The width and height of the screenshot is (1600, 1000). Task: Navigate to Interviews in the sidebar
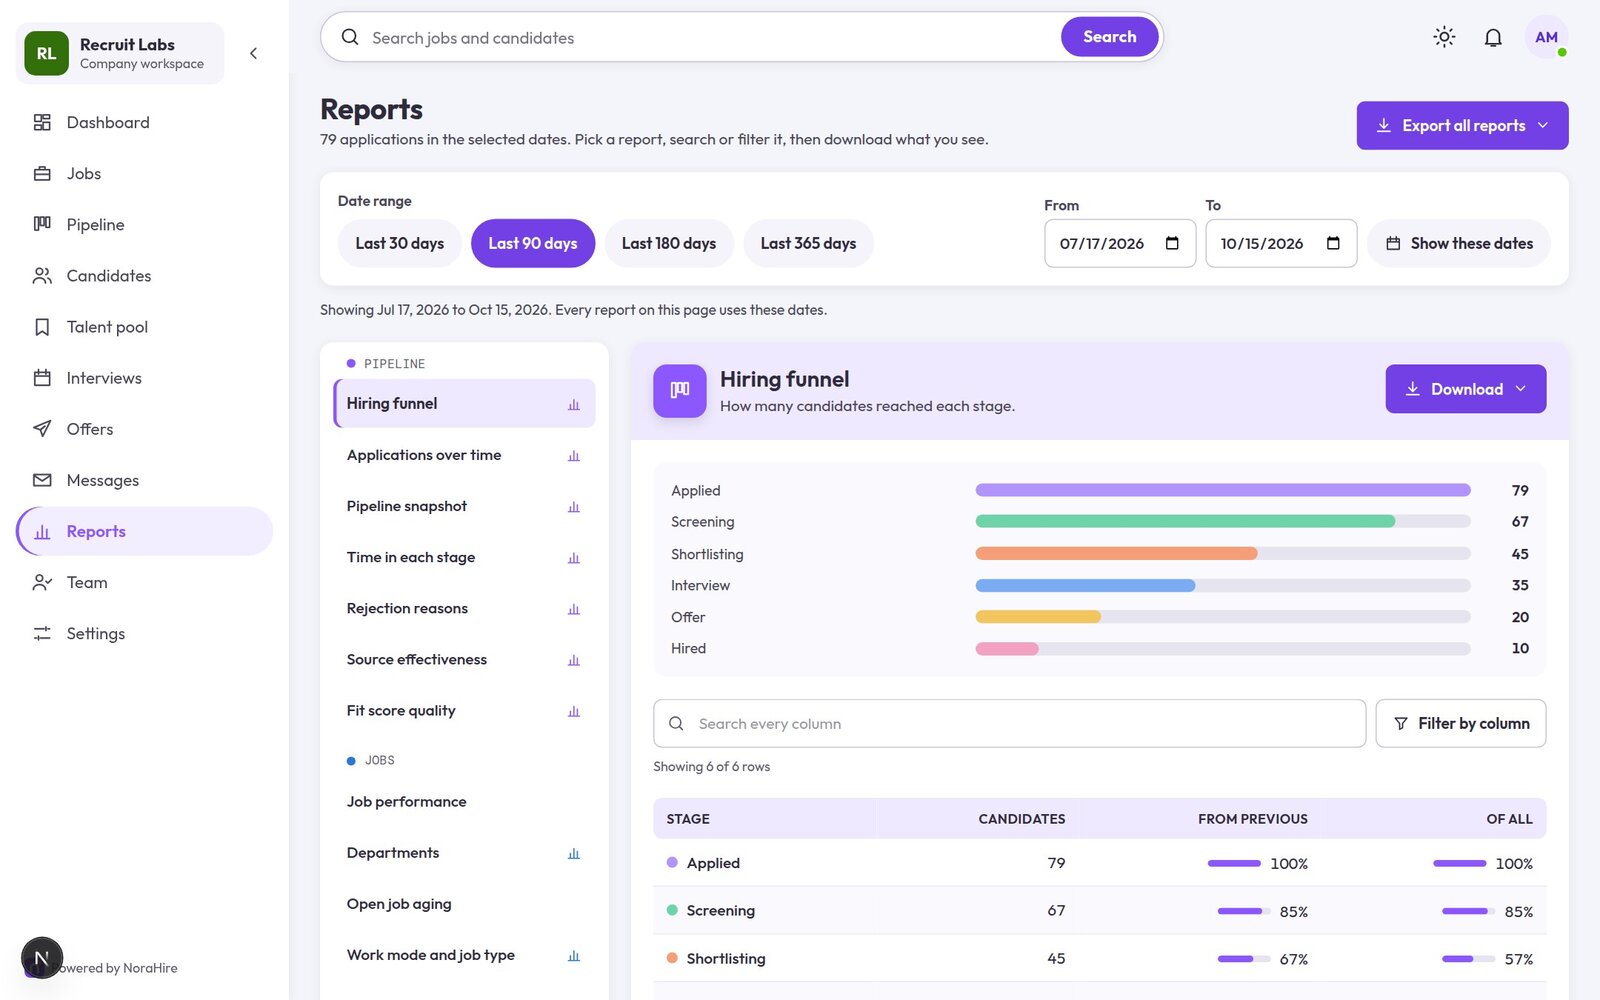[144, 378]
